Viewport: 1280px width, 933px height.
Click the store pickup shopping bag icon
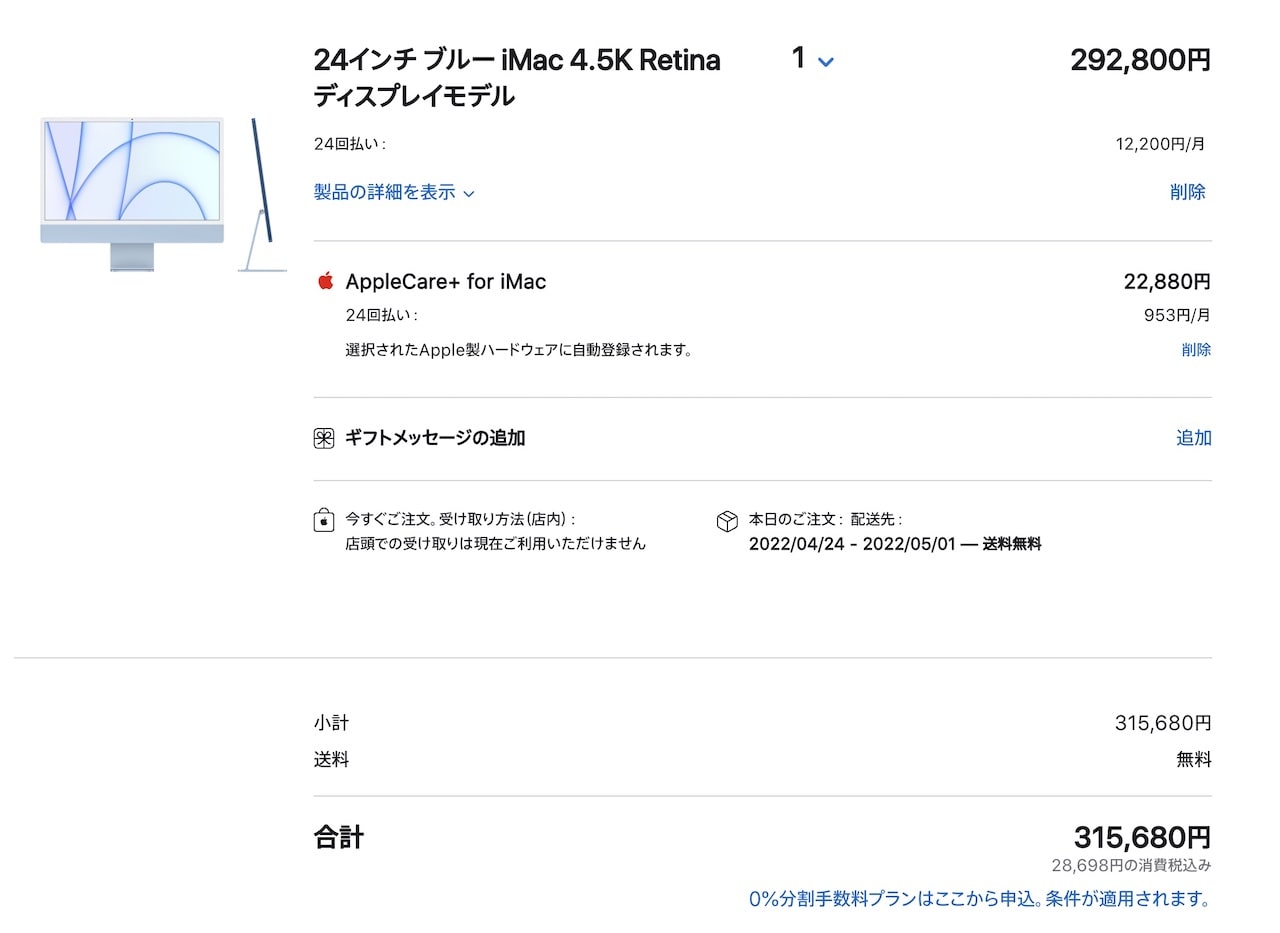(323, 521)
